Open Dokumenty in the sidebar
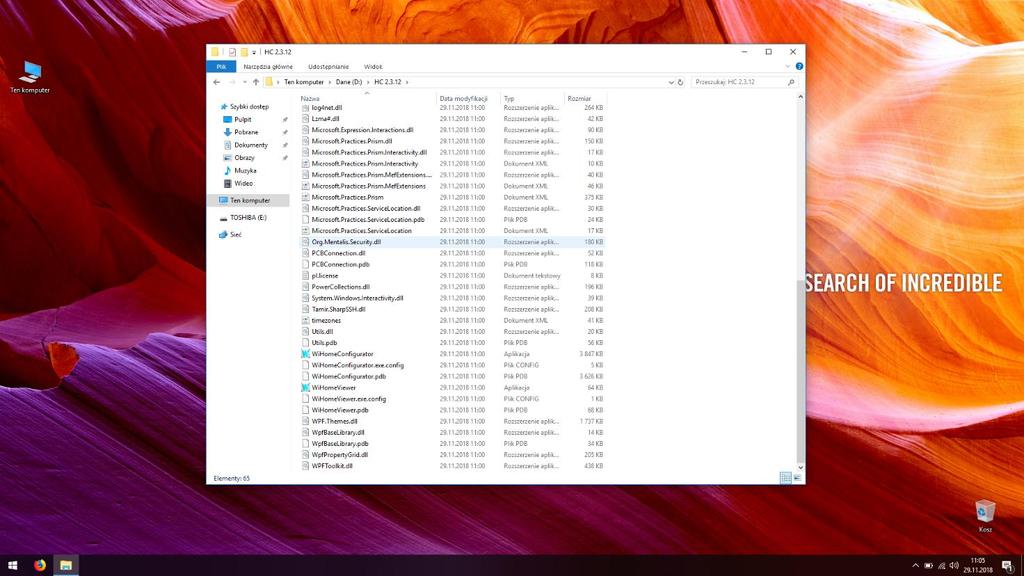1024x576 pixels. click(x=251, y=145)
